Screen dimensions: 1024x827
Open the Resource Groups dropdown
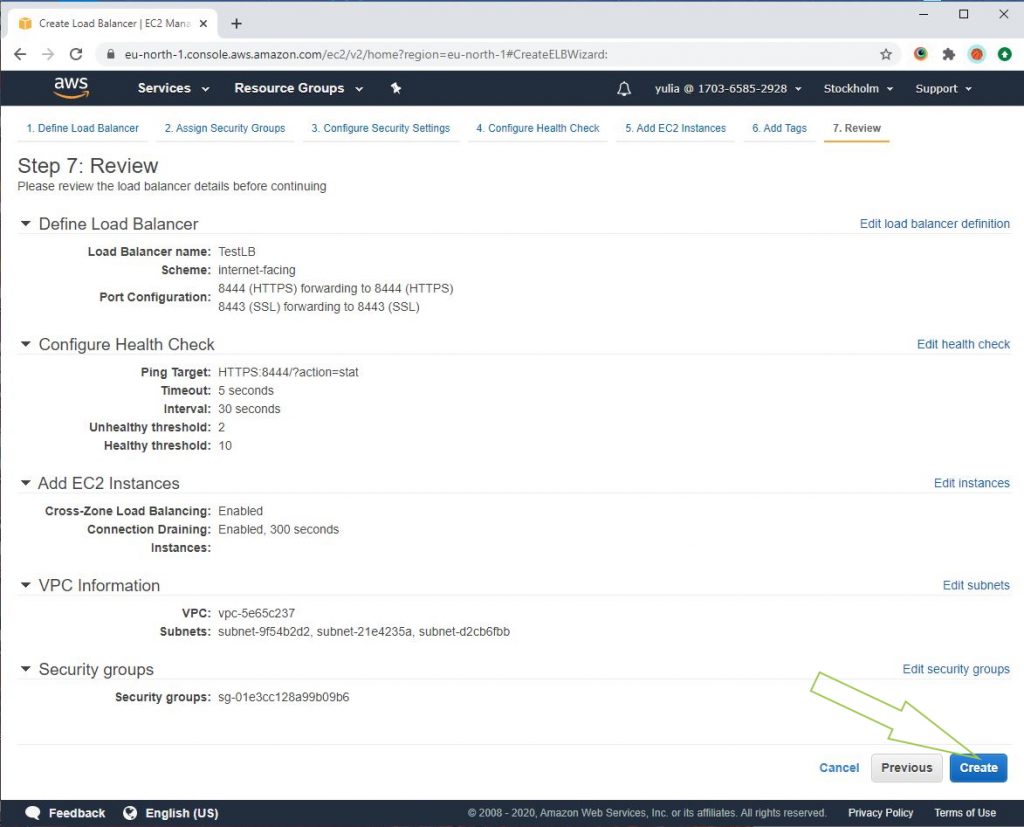[x=298, y=88]
